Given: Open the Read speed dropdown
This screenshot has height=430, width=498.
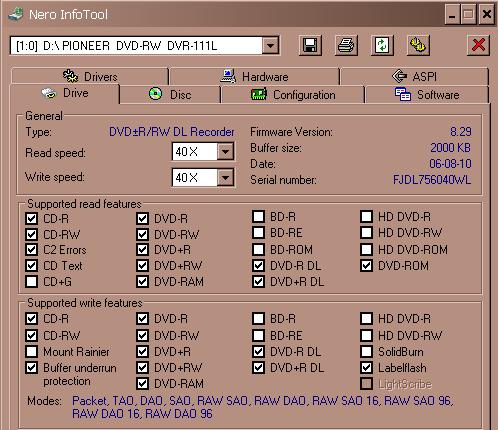Looking at the screenshot, I should (x=226, y=152).
